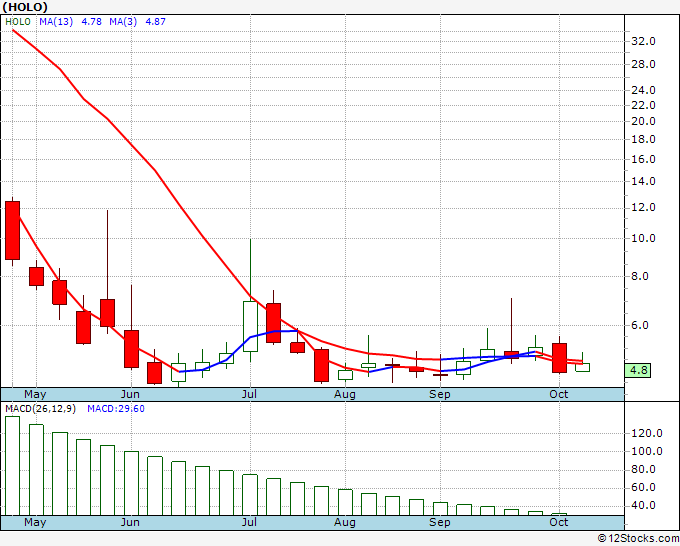Click Aug on the MACD time axis
This screenshot has width=680, height=546.
(345, 523)
